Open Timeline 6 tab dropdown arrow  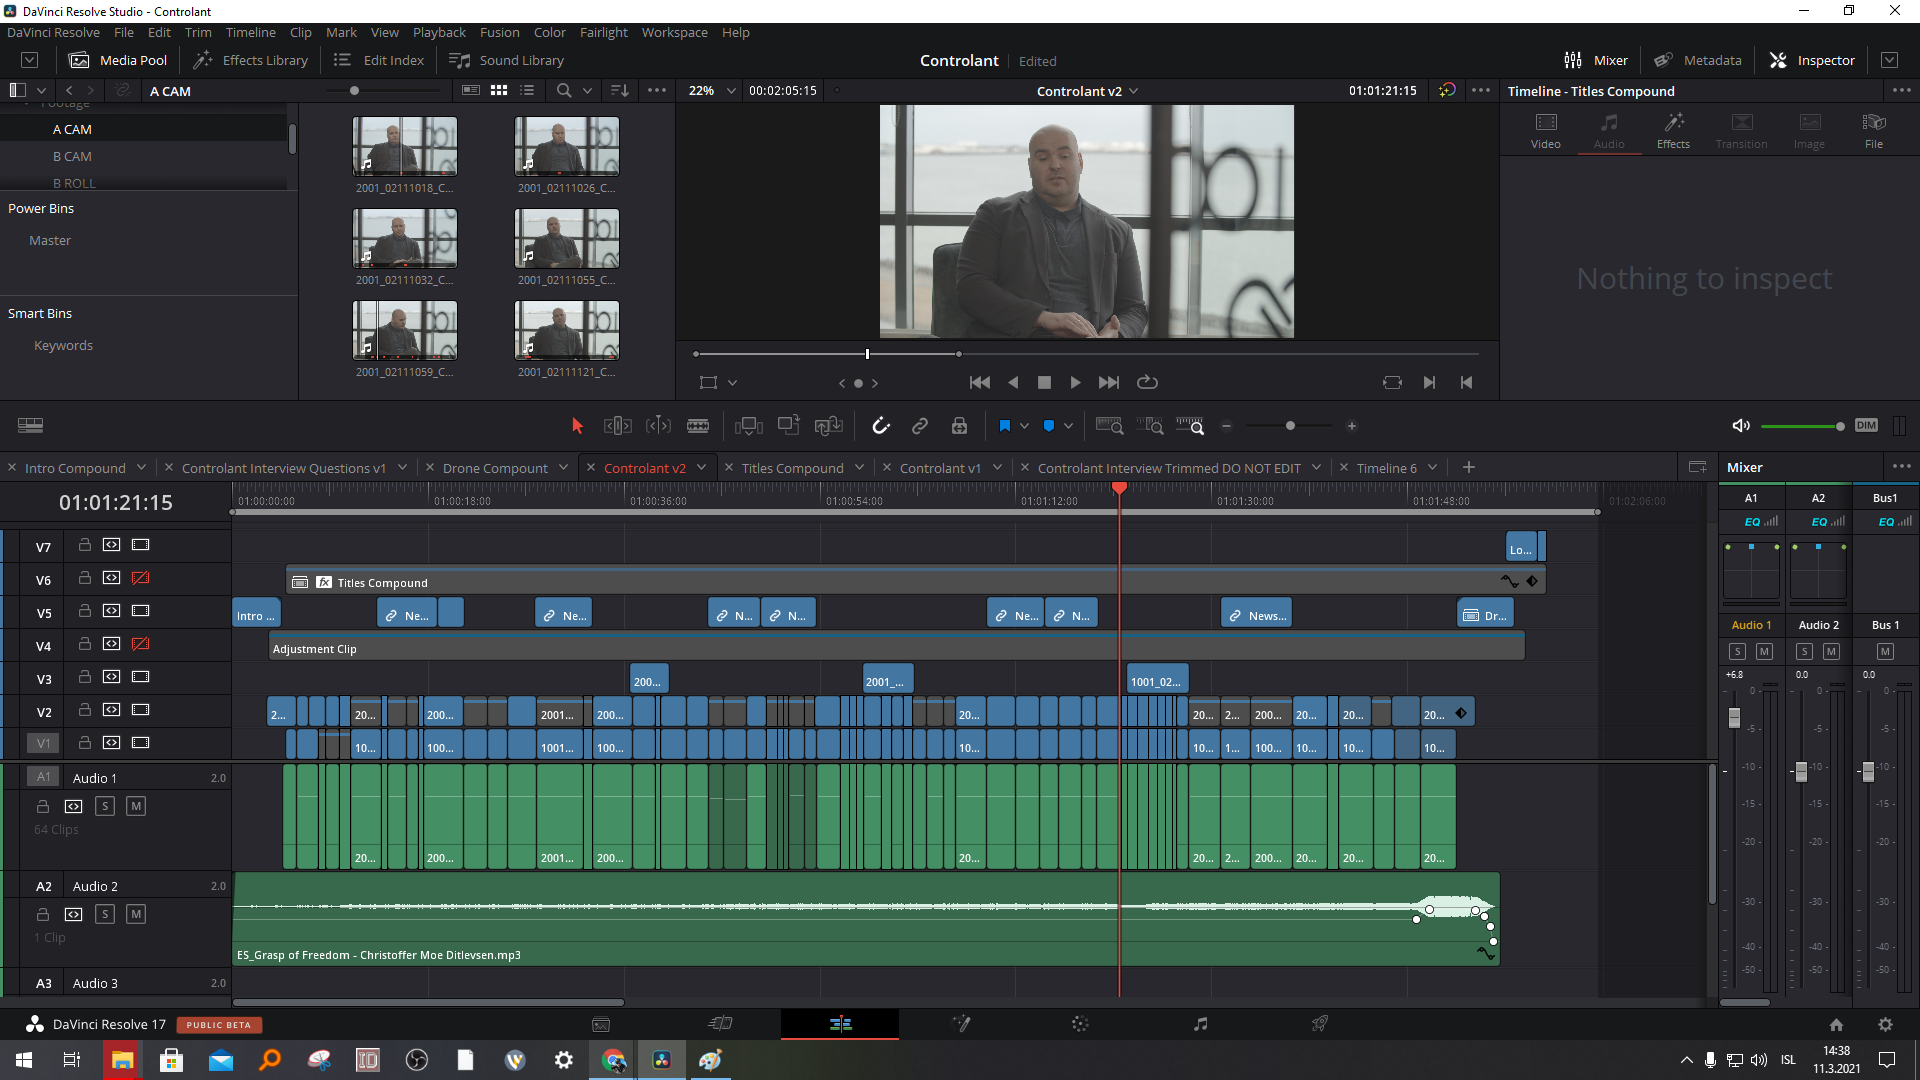coord(1432,467)
